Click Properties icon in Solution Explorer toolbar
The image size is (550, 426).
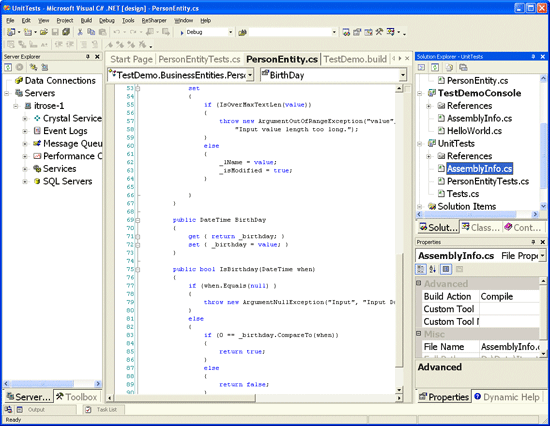pyautogui.click(x=463, y=67)
